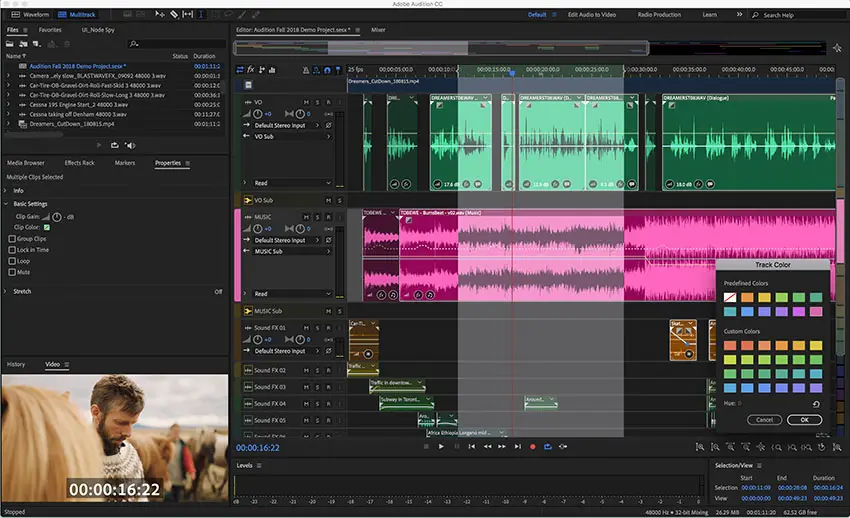Enable the Group Clips checkbox

click(x=12, y=238)
